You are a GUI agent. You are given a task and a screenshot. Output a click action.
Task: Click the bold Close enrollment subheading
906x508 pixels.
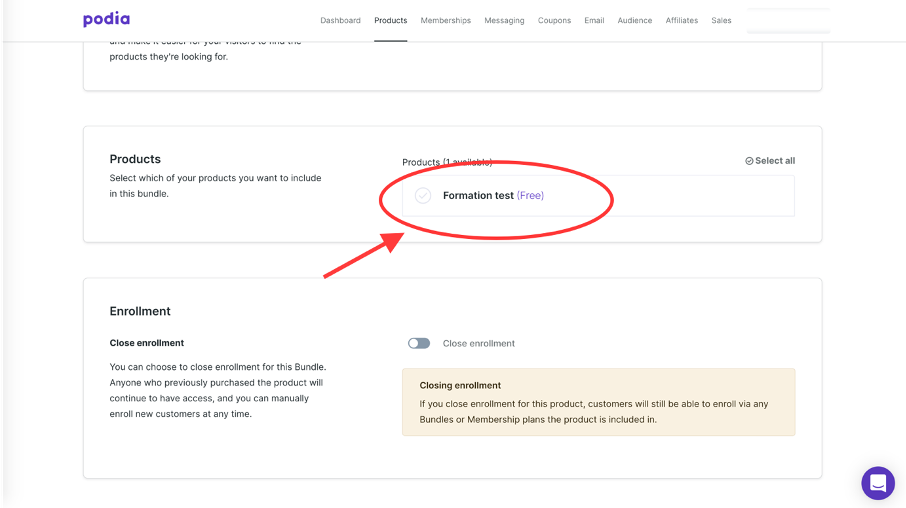click(x=147, y=343)
